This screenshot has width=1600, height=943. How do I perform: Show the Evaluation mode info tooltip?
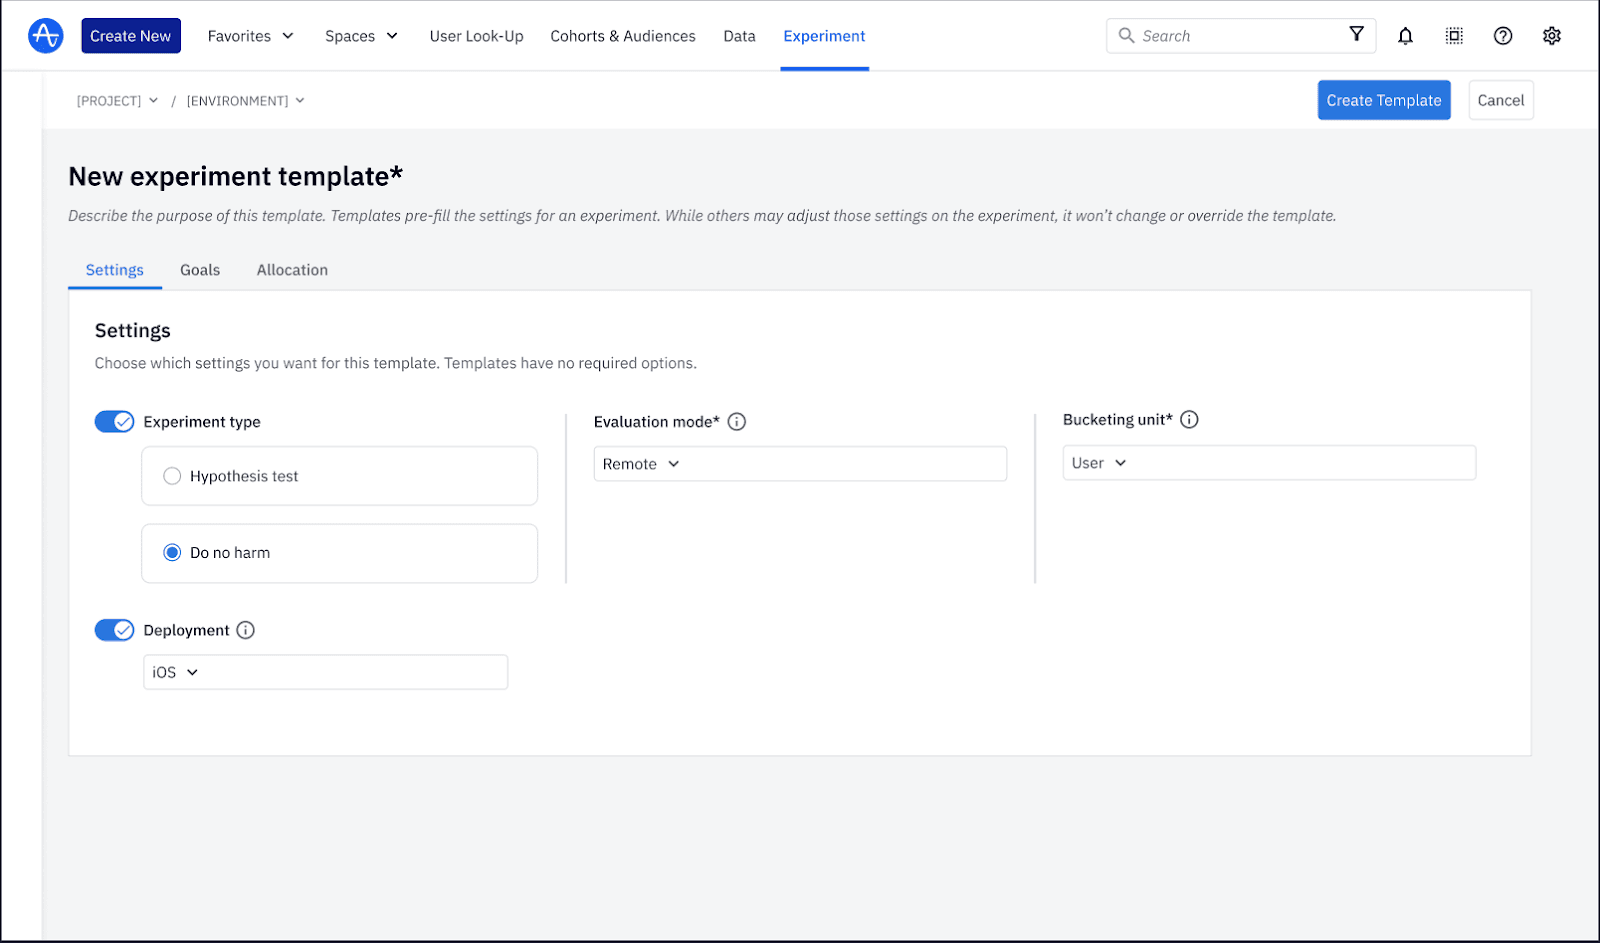(x=737, y=421)
